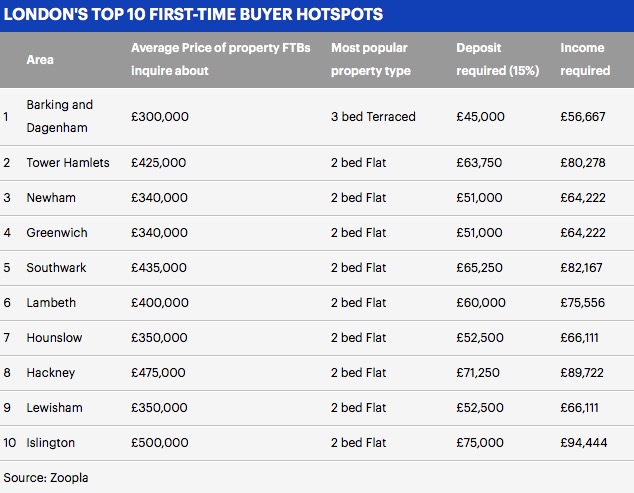This screenshot has height=493, width=634.
Task: Select the Greenwich row name
Action: [57, 233]
